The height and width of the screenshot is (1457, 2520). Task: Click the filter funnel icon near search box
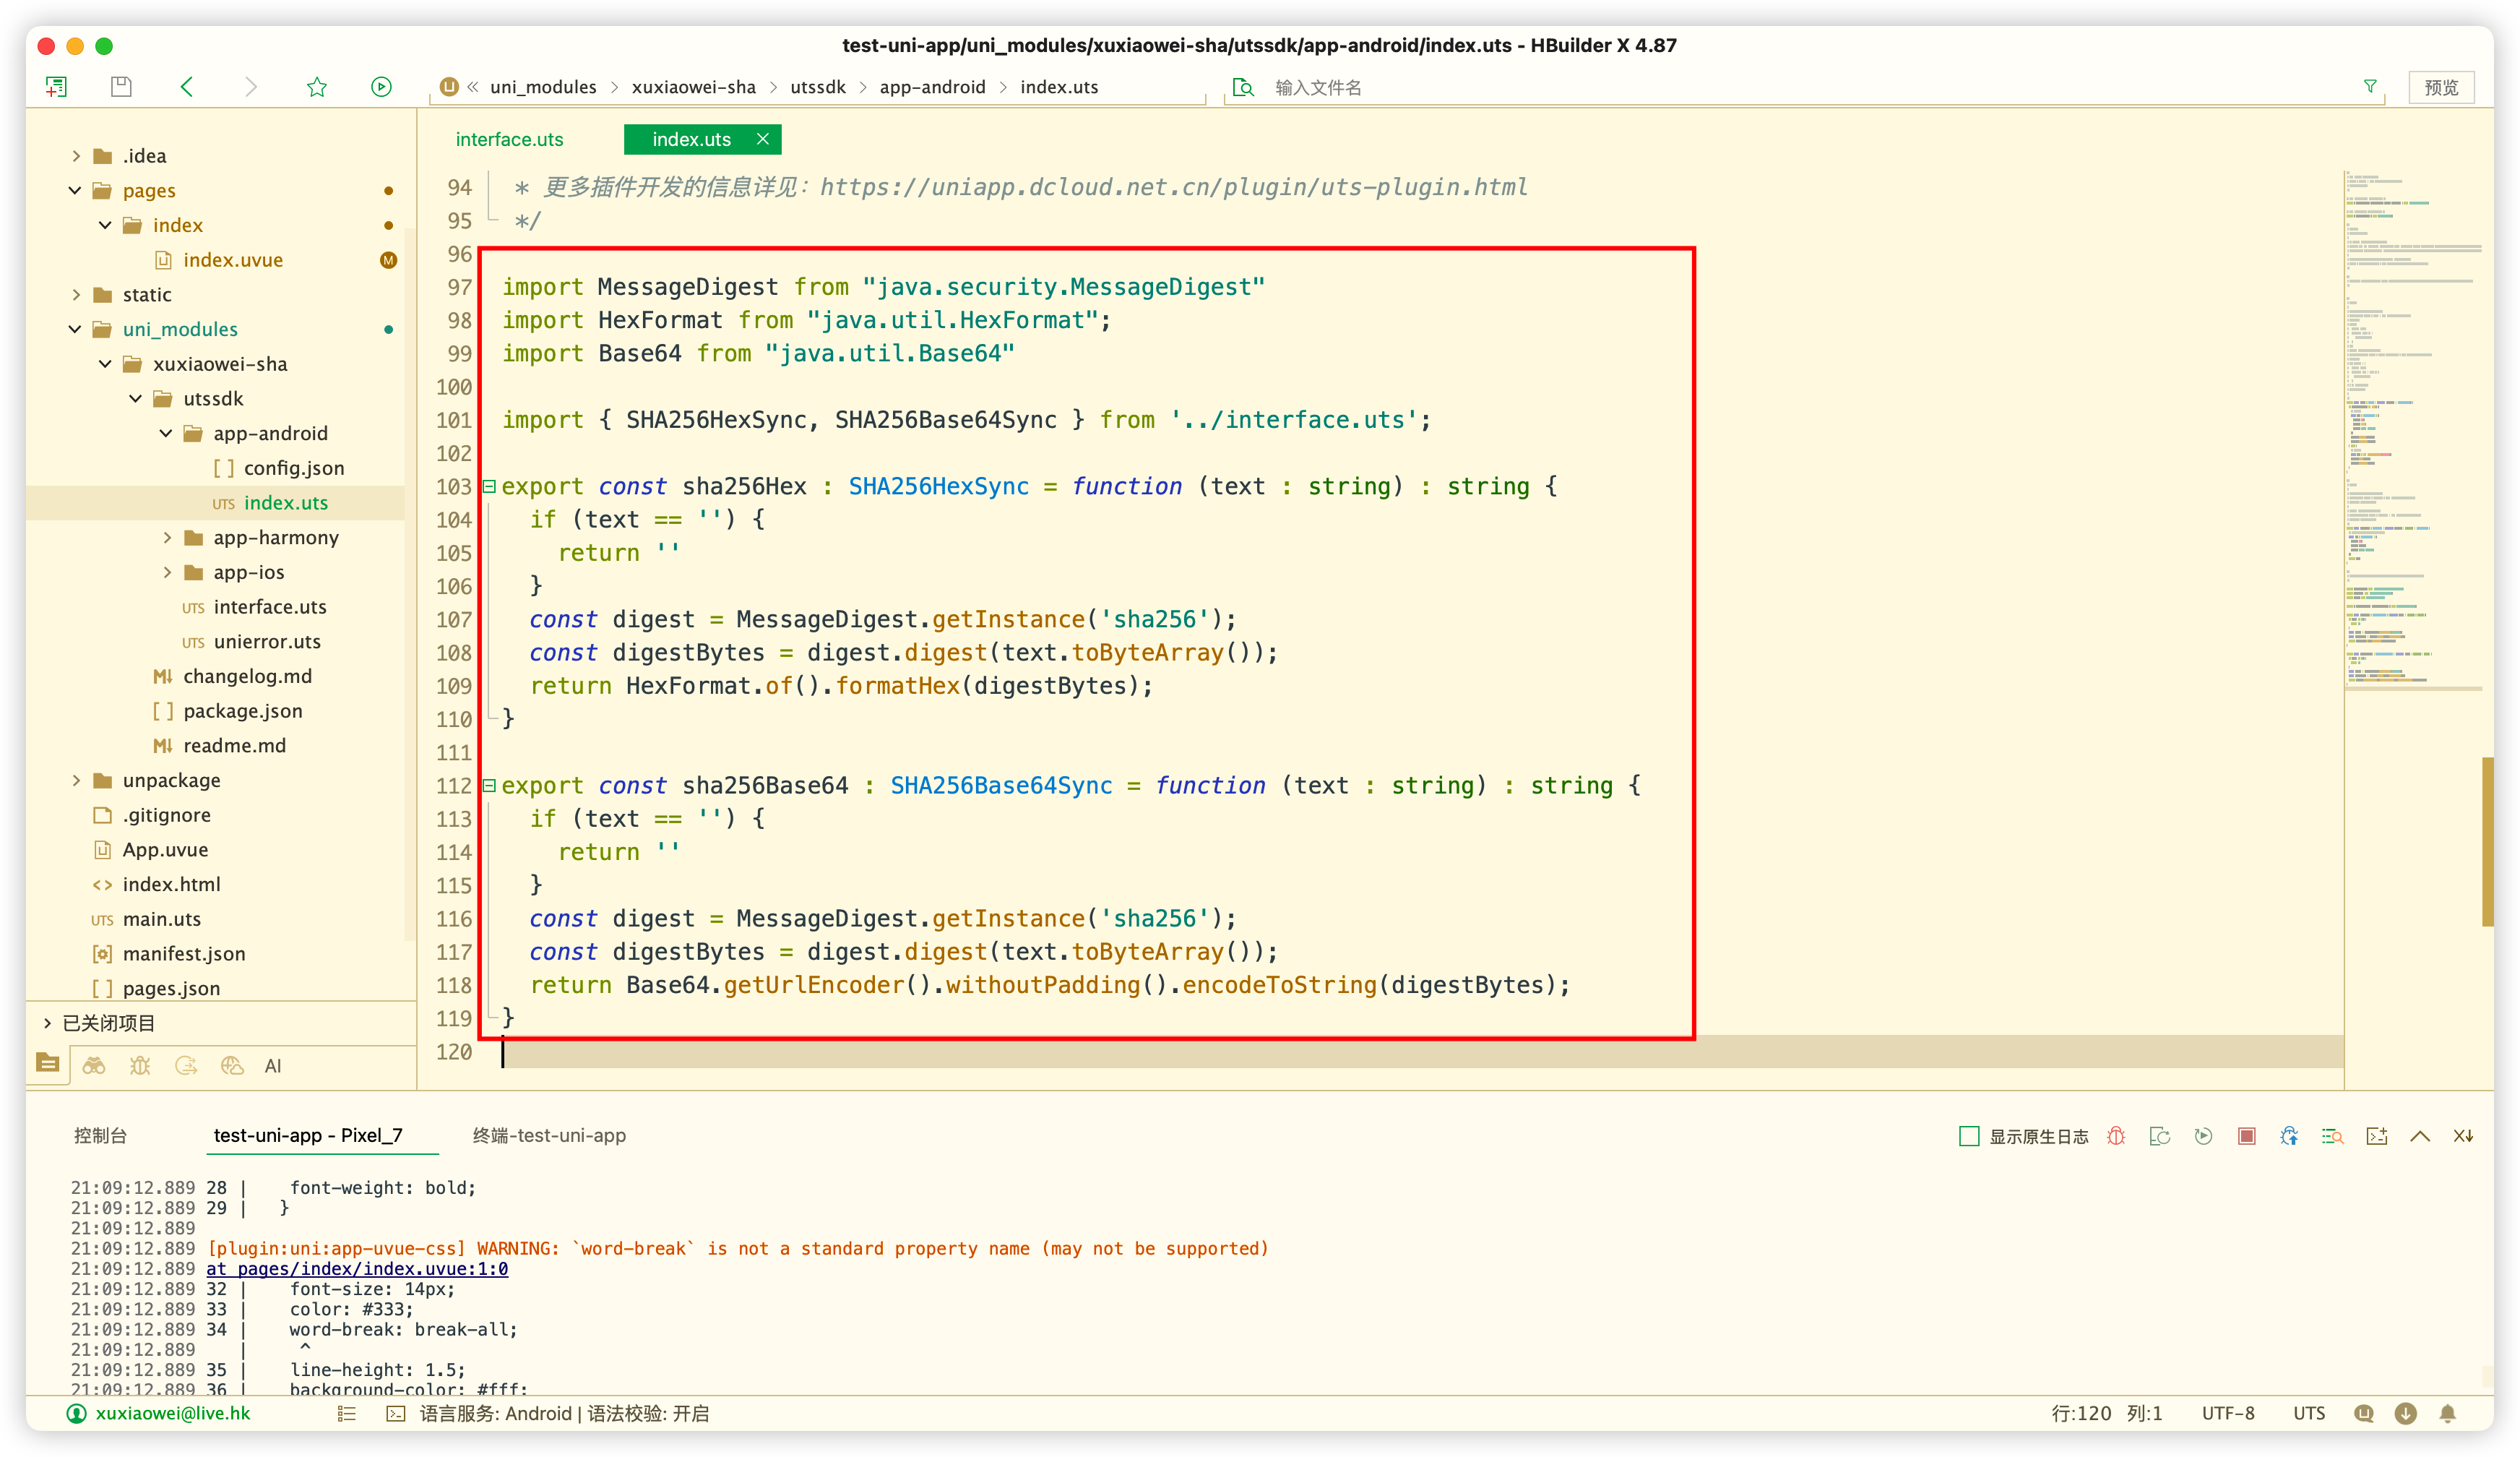[x=2369, y=87]
